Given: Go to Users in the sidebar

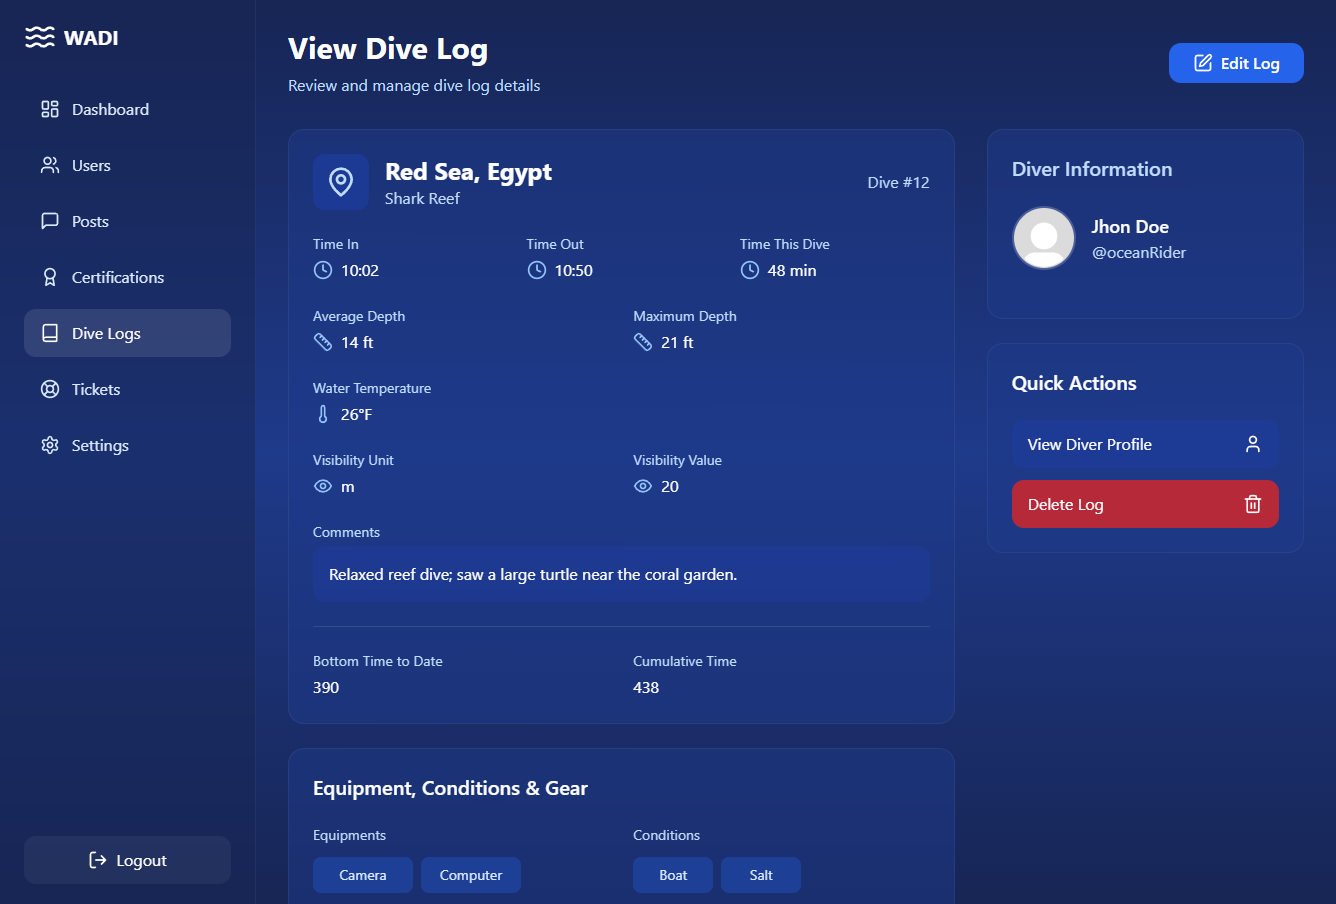Looking at the screenshot, I should tap(91, 165).
